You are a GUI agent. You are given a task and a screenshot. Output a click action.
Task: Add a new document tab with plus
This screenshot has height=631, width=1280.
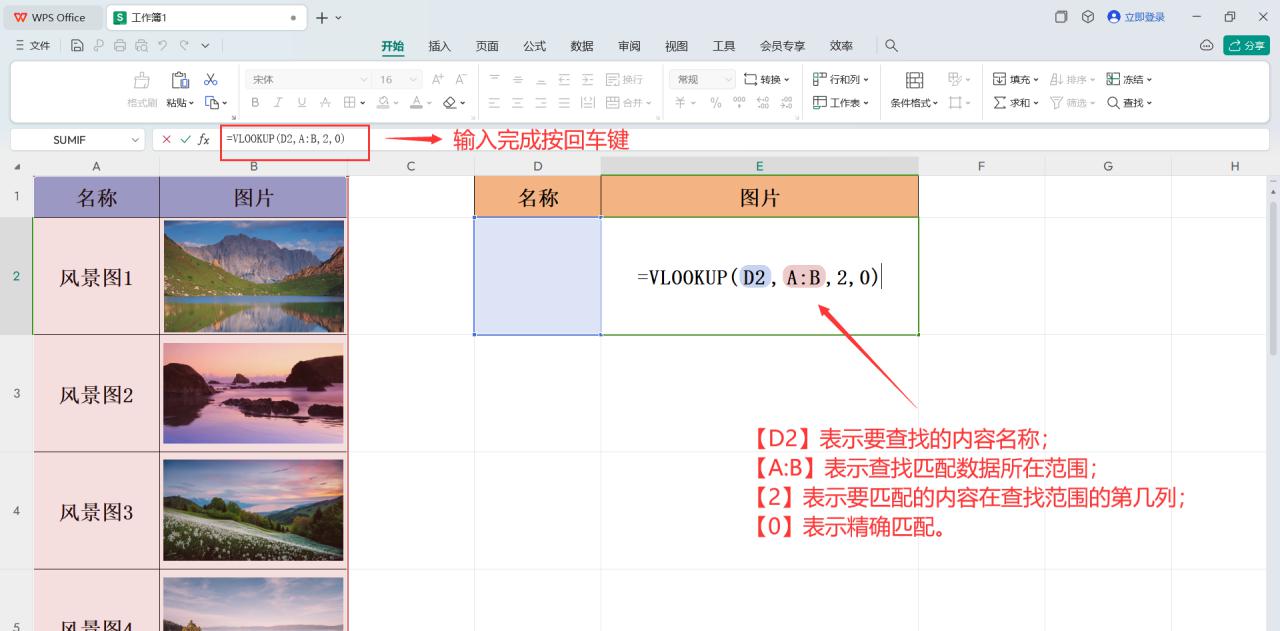point(322,17)
